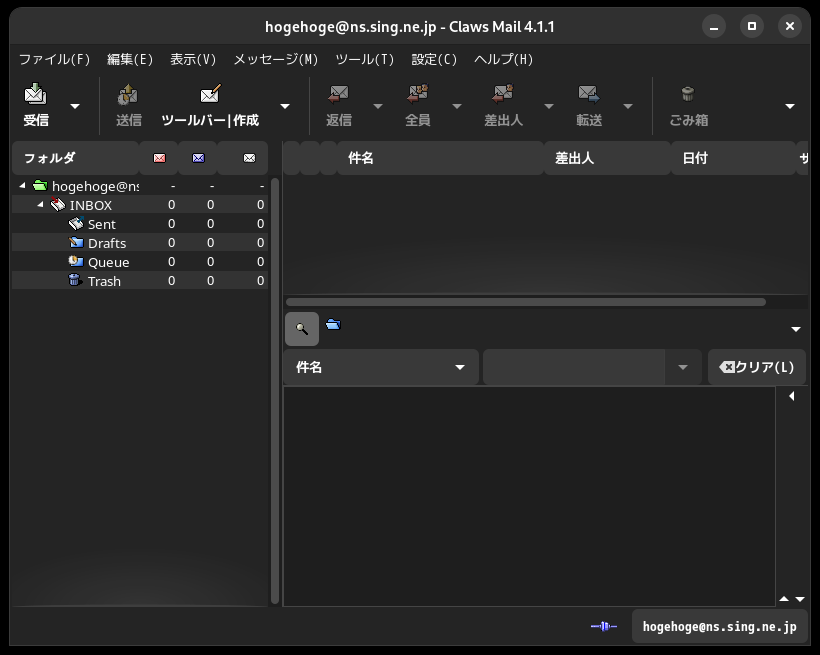Viewport: 820px width, 655px height.
Task: Sort messages by 件名 column header
Action: point(440,158)
